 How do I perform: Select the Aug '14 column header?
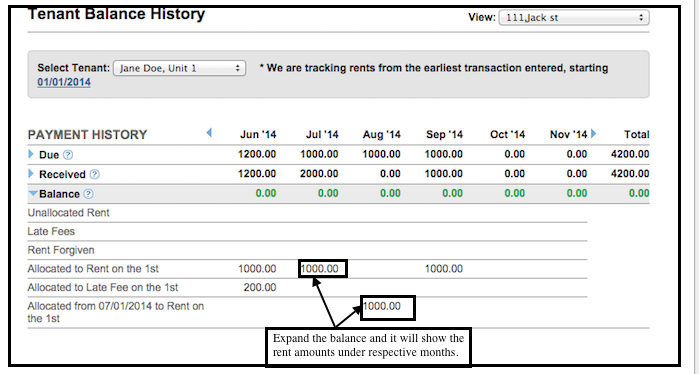(x=382, y=135)
